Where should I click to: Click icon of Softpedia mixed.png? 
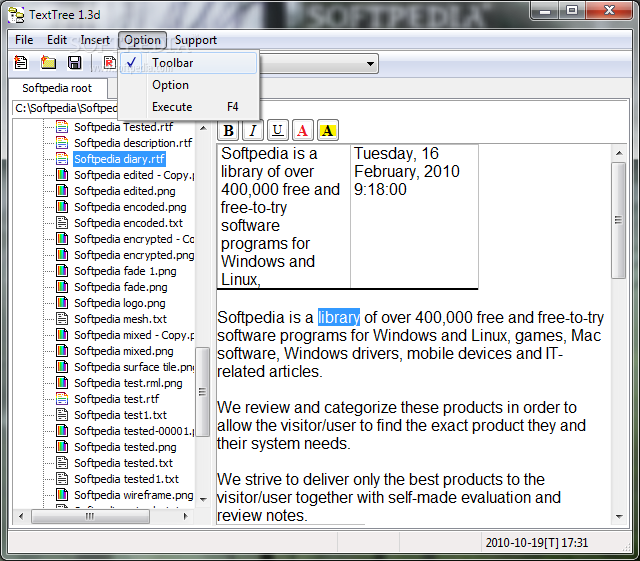(62, 351)
